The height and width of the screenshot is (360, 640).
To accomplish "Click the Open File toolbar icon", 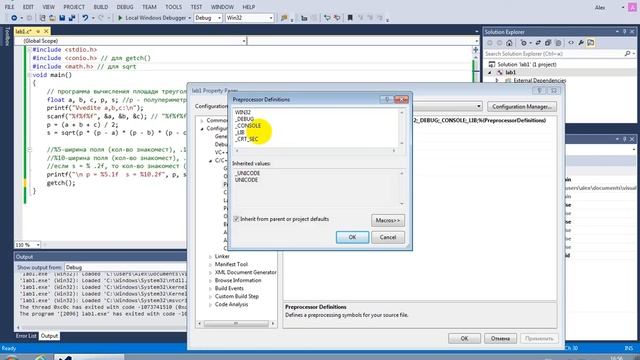I will click(52, 18).
